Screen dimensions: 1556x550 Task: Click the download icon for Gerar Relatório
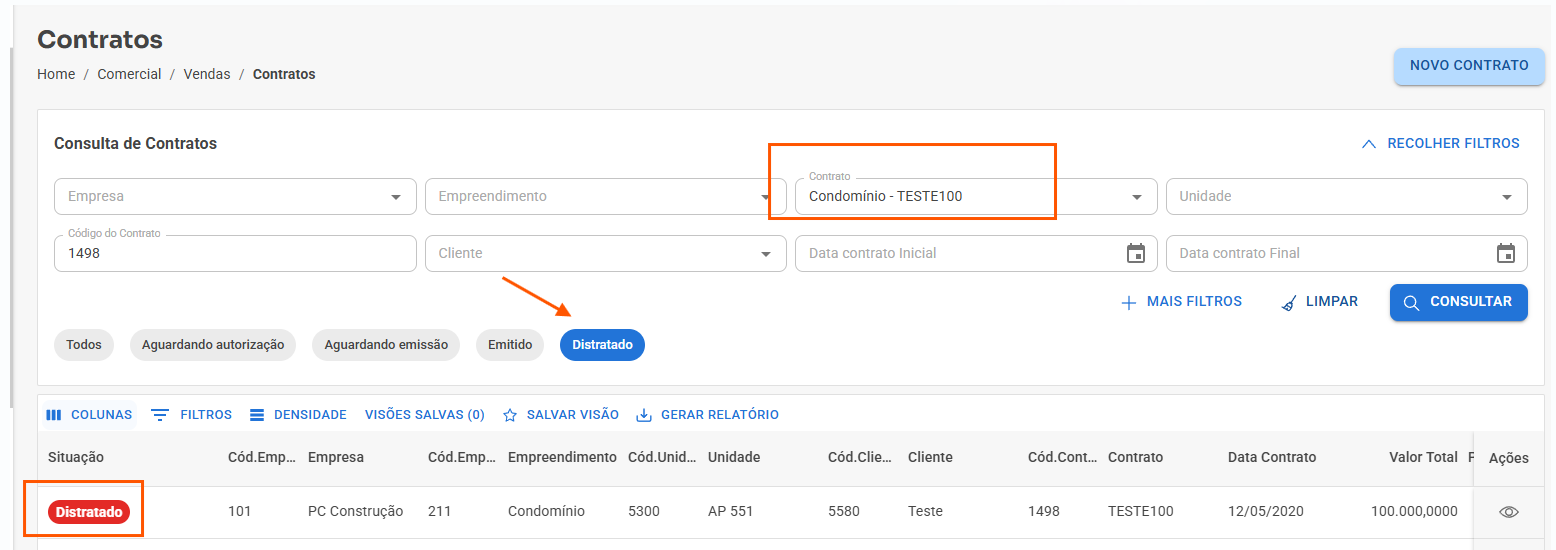click(644, 415)
